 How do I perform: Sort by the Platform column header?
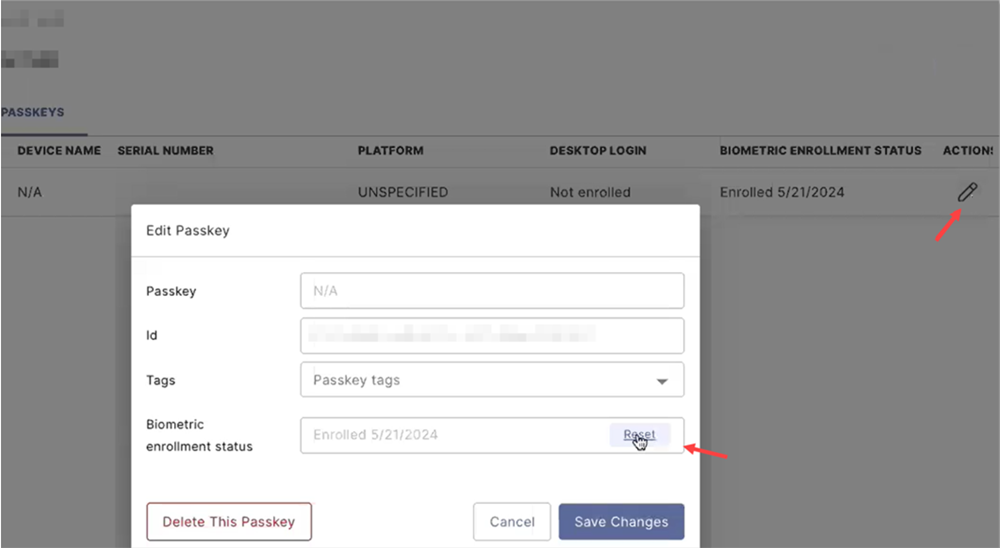[390, 151]
